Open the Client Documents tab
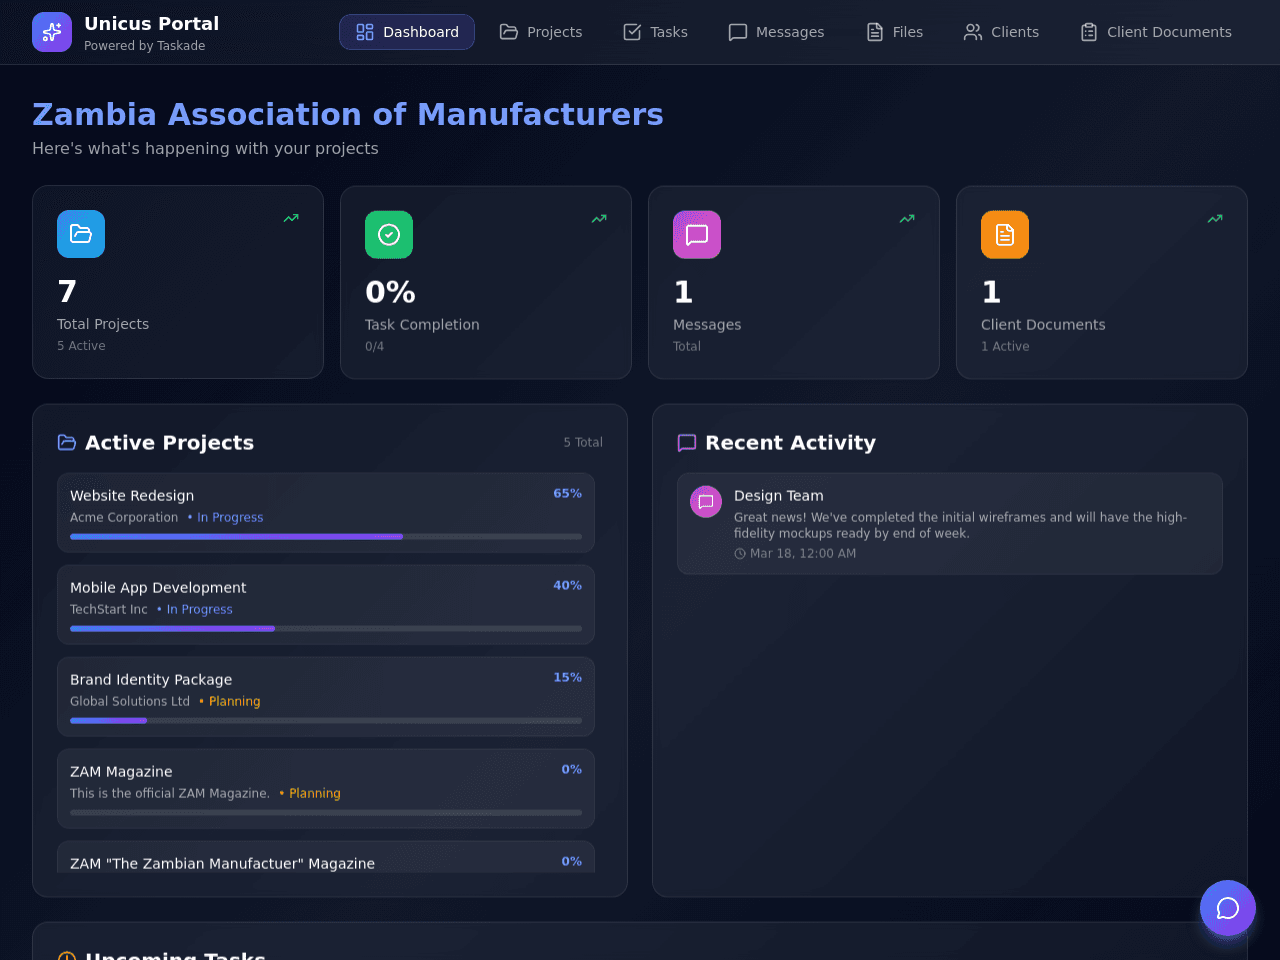1280x960 pixels. tap(1156, 32)
